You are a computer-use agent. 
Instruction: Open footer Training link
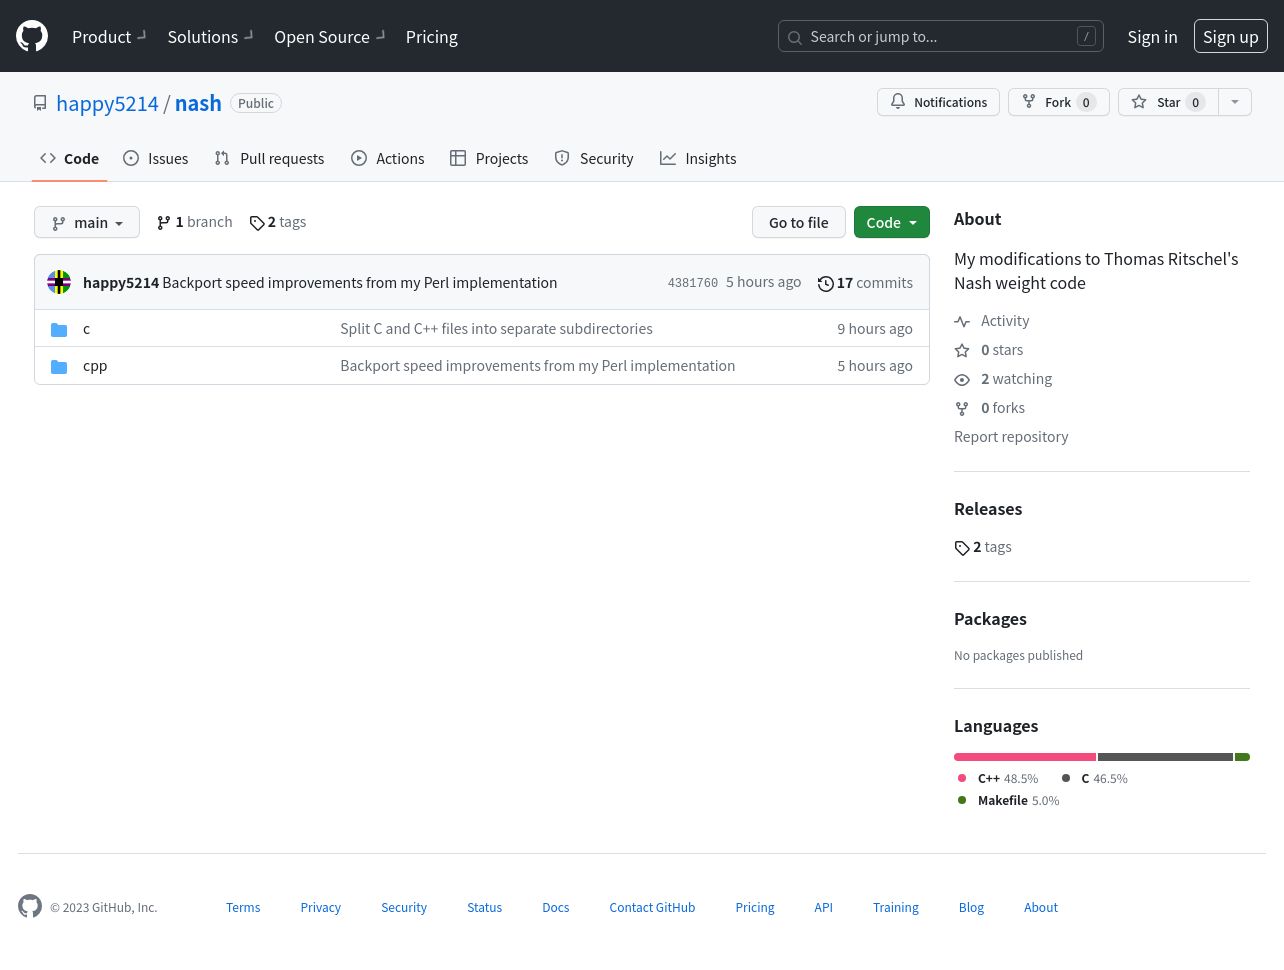tap(896, 907)
